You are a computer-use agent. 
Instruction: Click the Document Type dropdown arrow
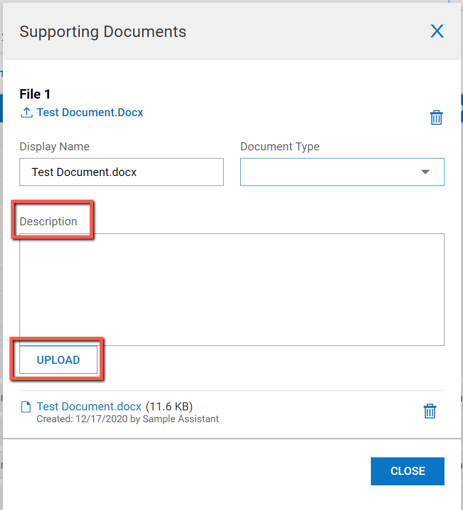tap(425, 172)
